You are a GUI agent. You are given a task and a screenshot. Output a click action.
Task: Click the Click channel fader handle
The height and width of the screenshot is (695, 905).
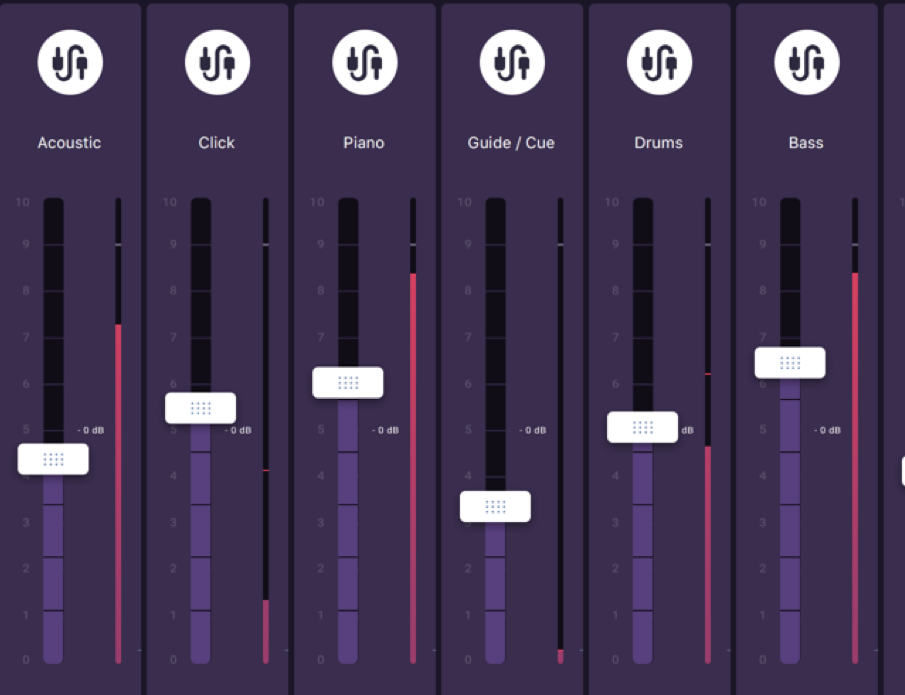(200, 408)
